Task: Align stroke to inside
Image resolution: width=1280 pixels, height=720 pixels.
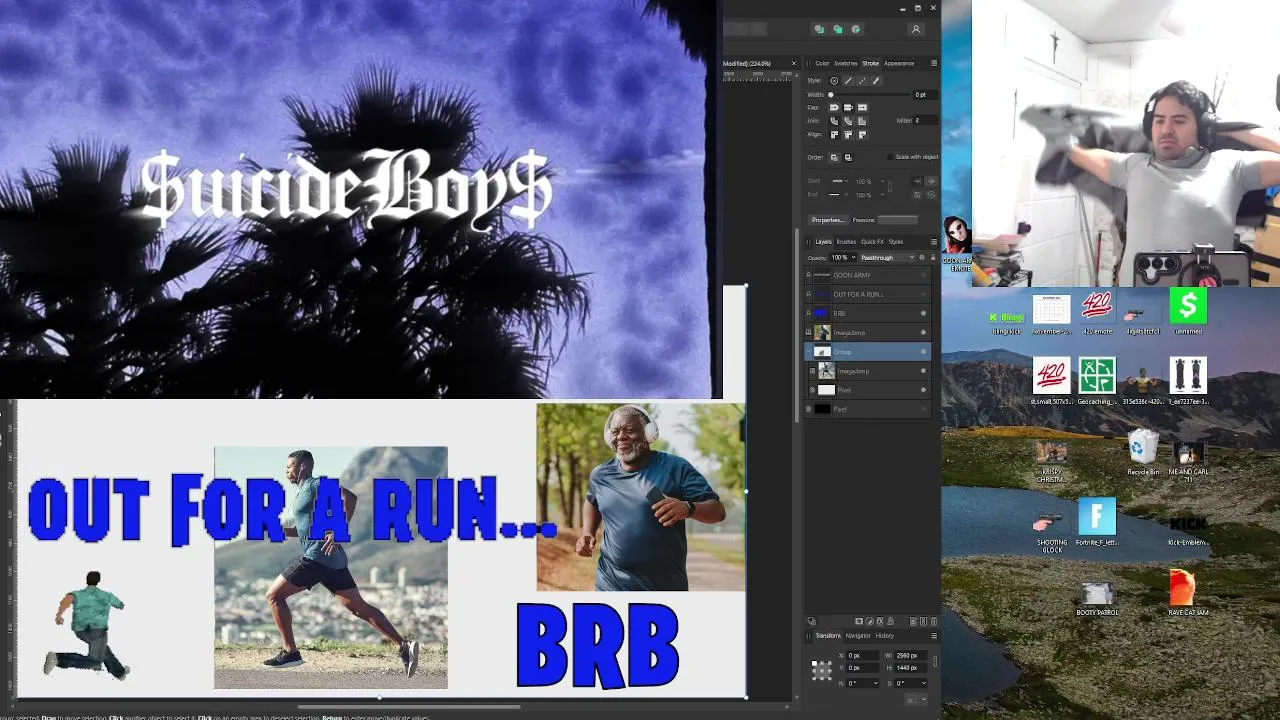Action: click(848, 135)
